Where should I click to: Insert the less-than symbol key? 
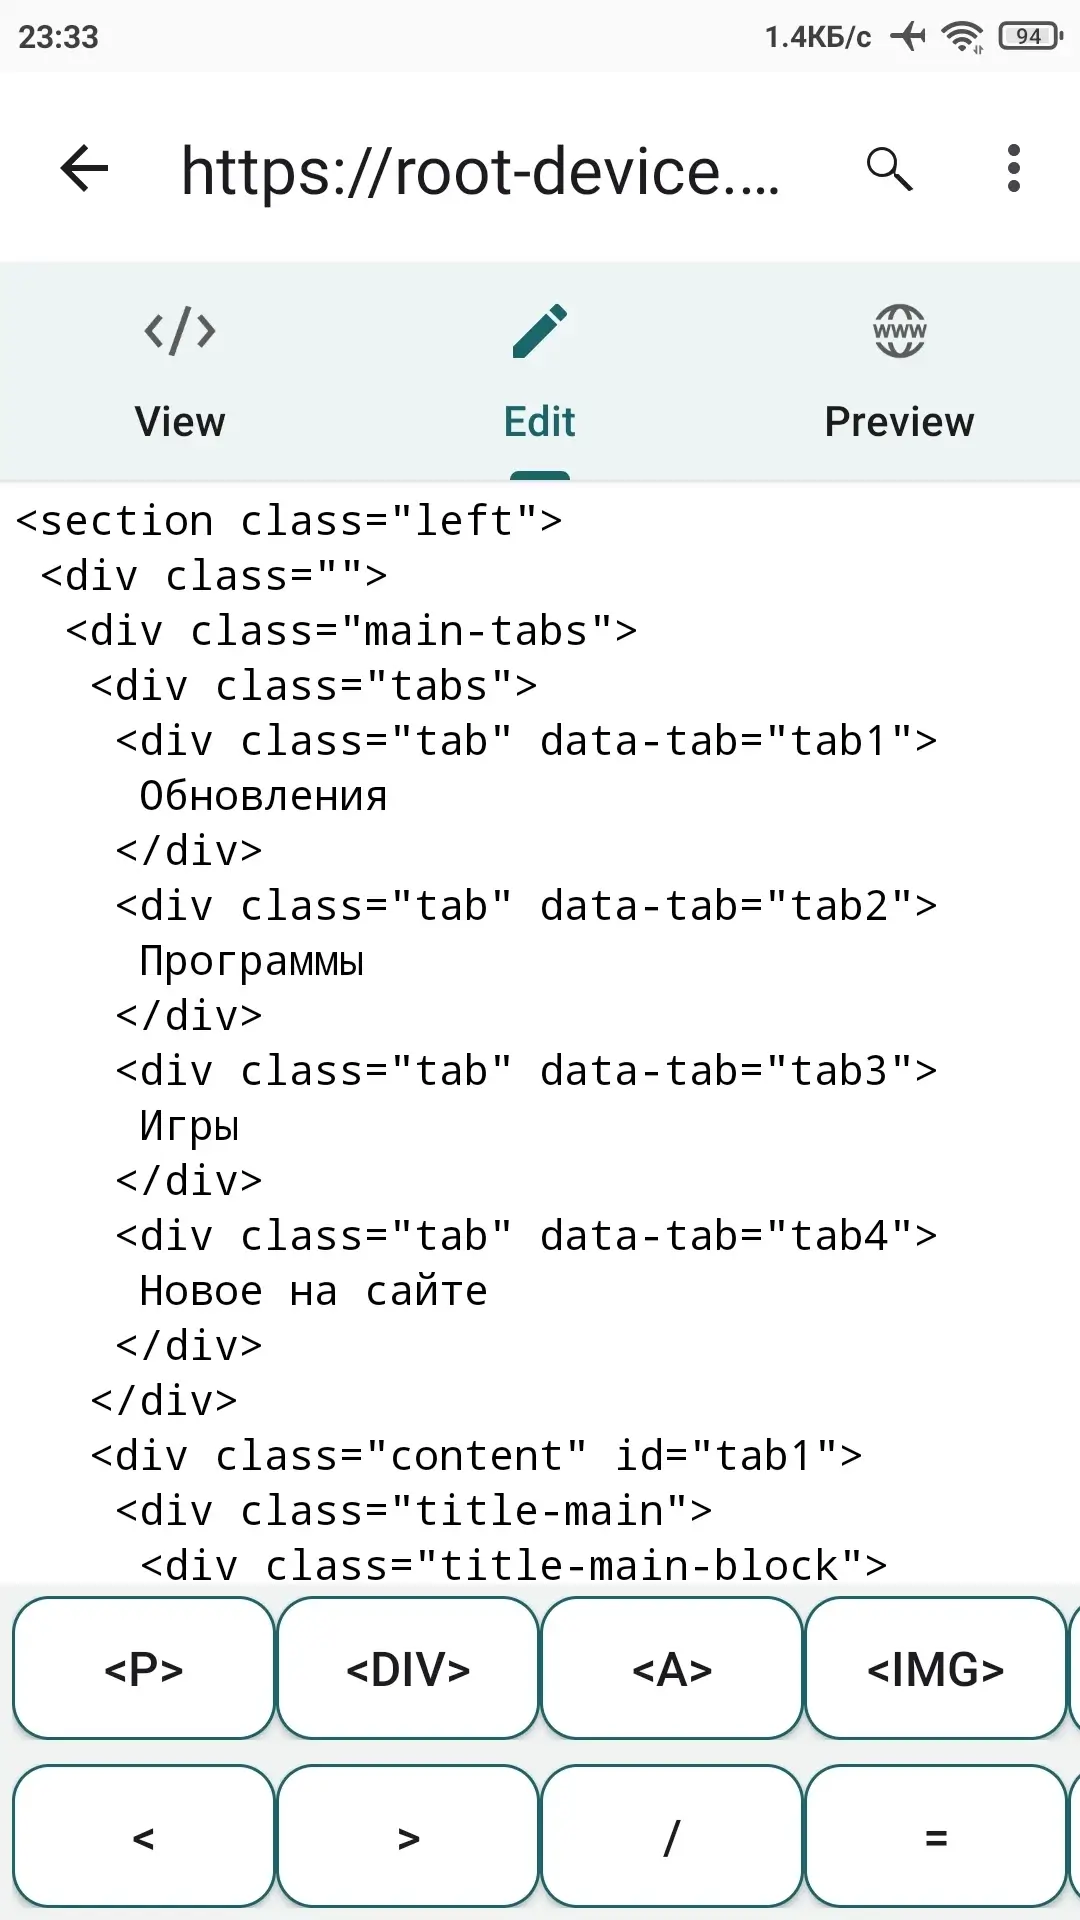click(x=144, y=1836)
